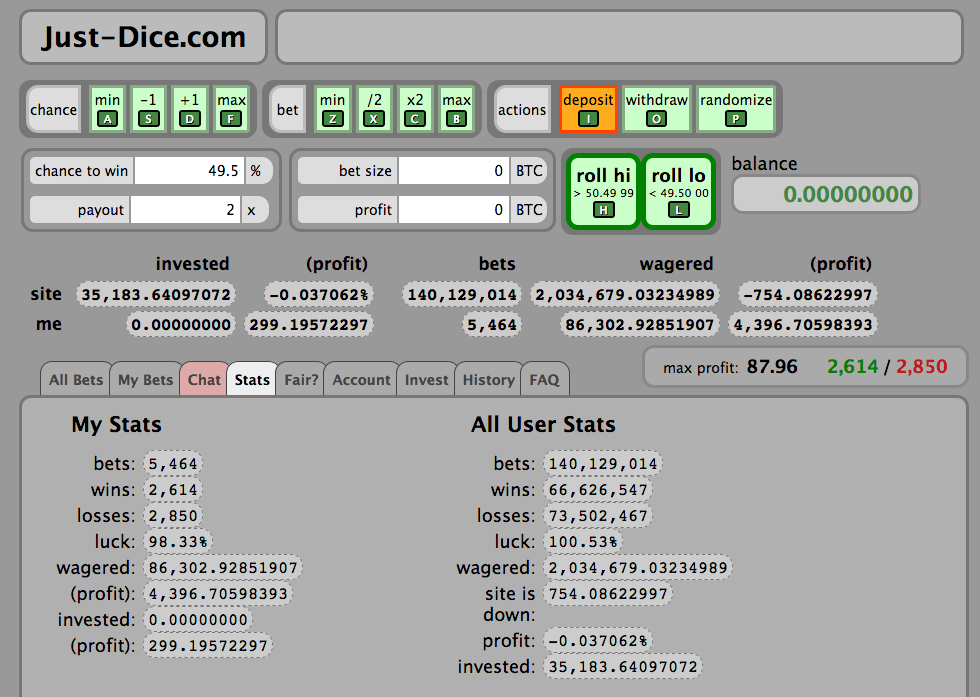Click All User Stats bets value

click(603, 464)
